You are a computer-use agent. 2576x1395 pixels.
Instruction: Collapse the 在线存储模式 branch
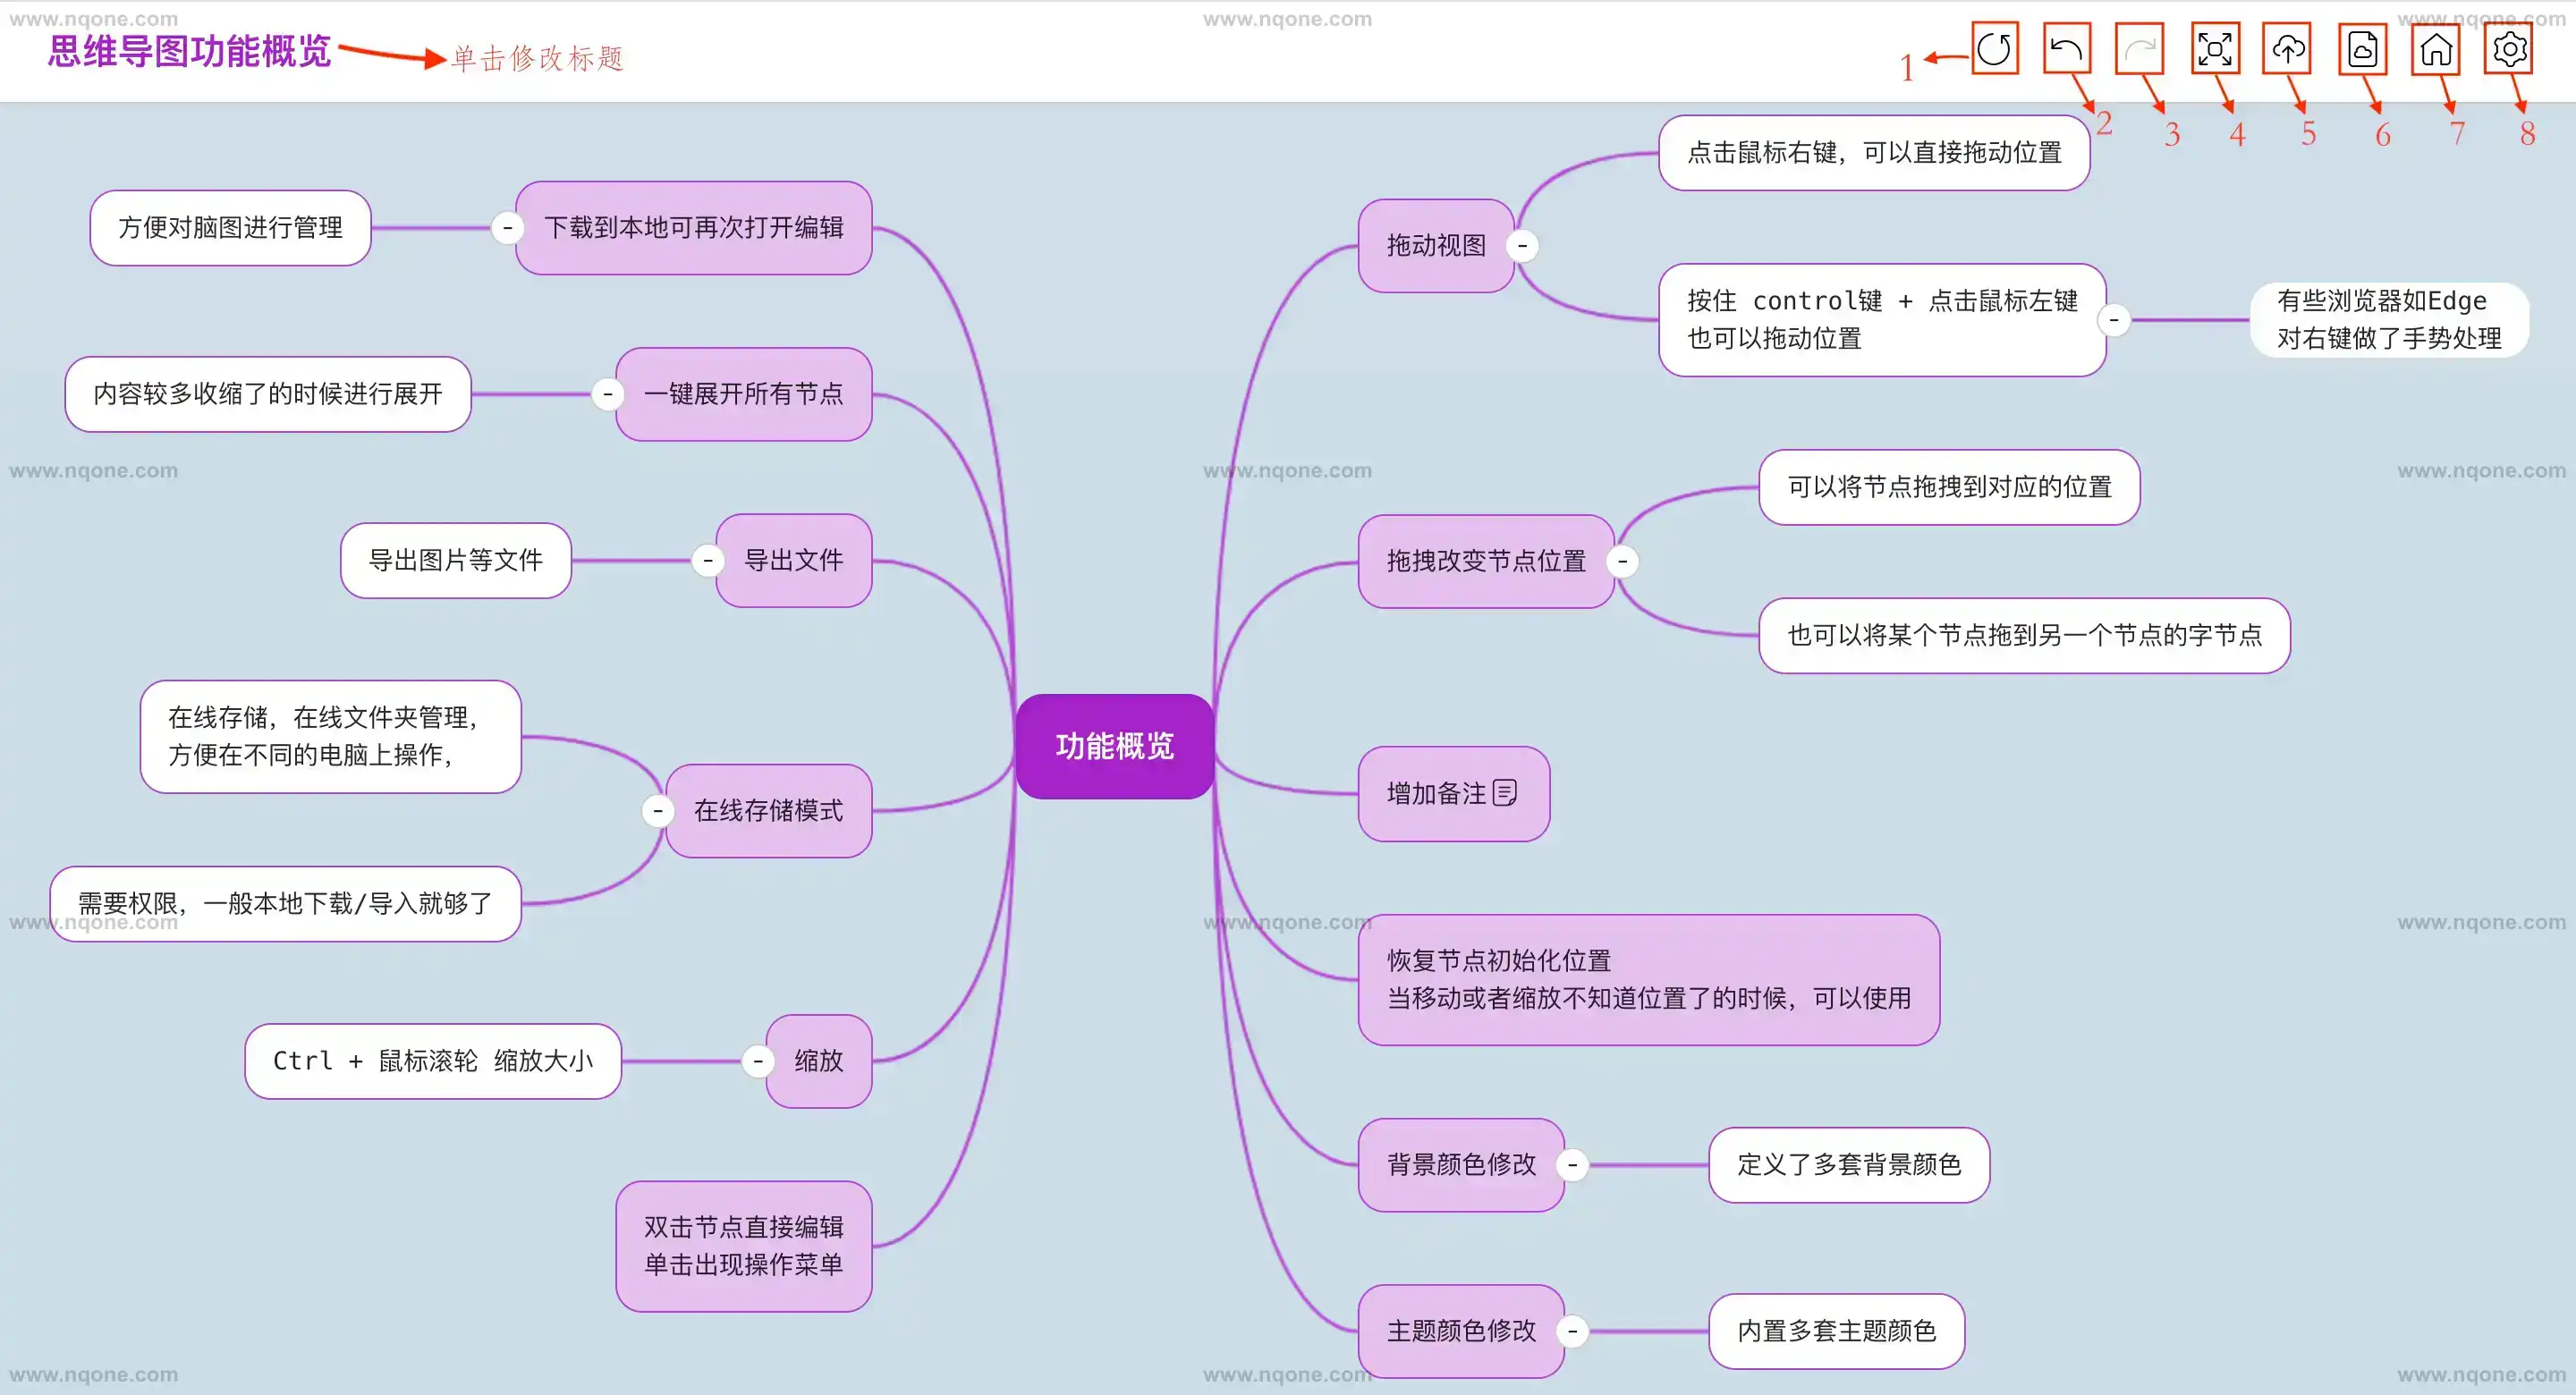[657, 811]
